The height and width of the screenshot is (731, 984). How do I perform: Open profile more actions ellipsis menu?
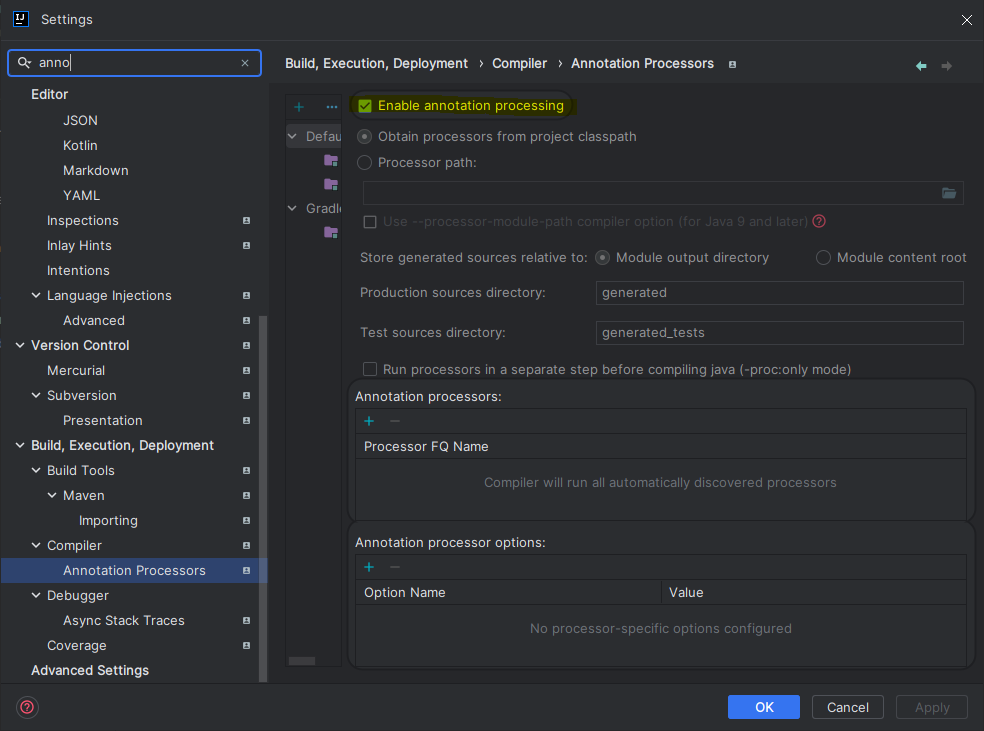coord(331,107)
